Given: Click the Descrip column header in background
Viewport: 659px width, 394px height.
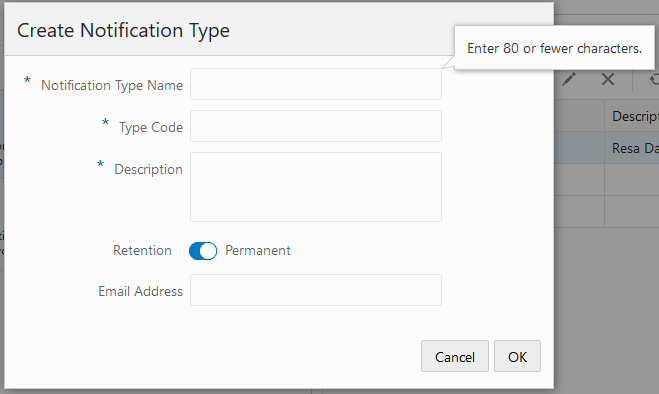Looking at the screenshot, I should [x=632, y=116].
